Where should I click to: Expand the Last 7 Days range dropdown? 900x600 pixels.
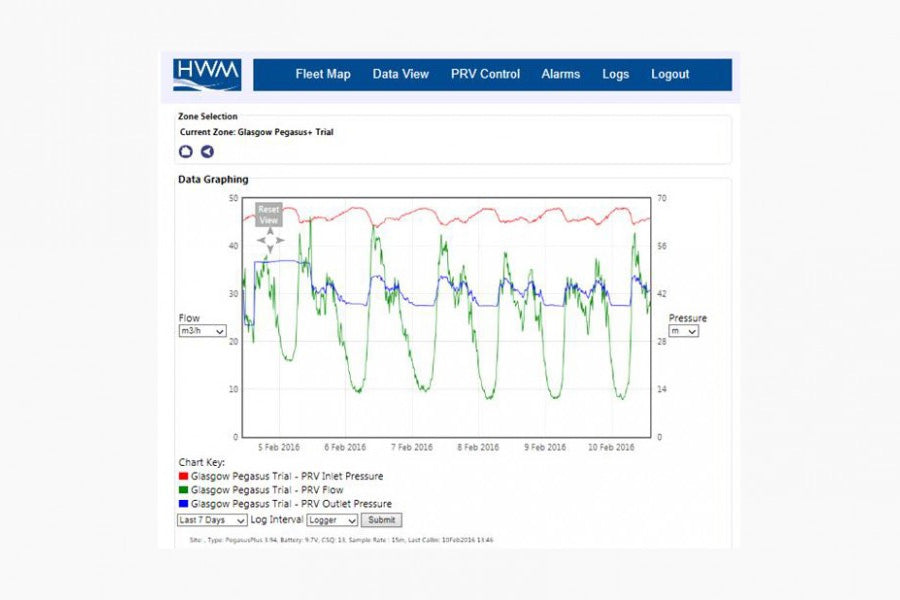(211, 520)
